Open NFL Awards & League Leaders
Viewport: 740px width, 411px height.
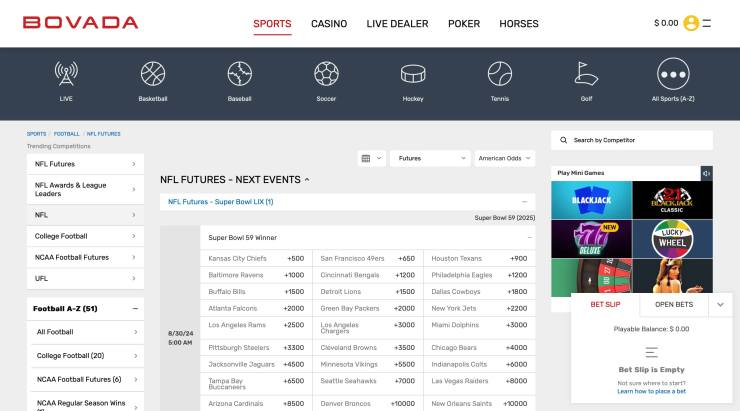click(85, 189)
